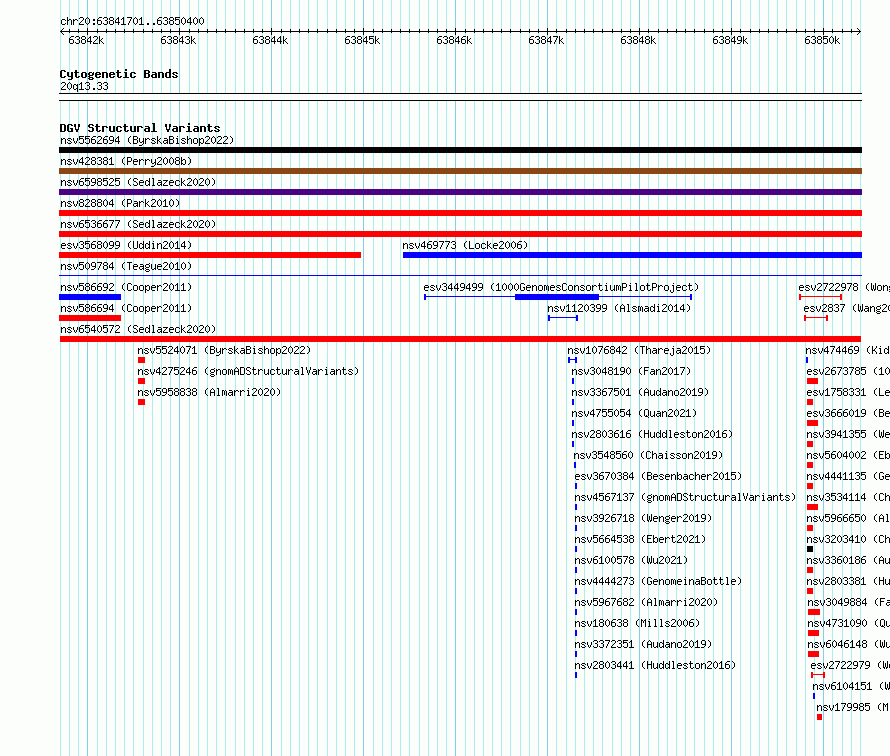Open nsv5967682 (Almarri2020) label
The height and width of the screenshot is (756, 890).
point(646,602)
